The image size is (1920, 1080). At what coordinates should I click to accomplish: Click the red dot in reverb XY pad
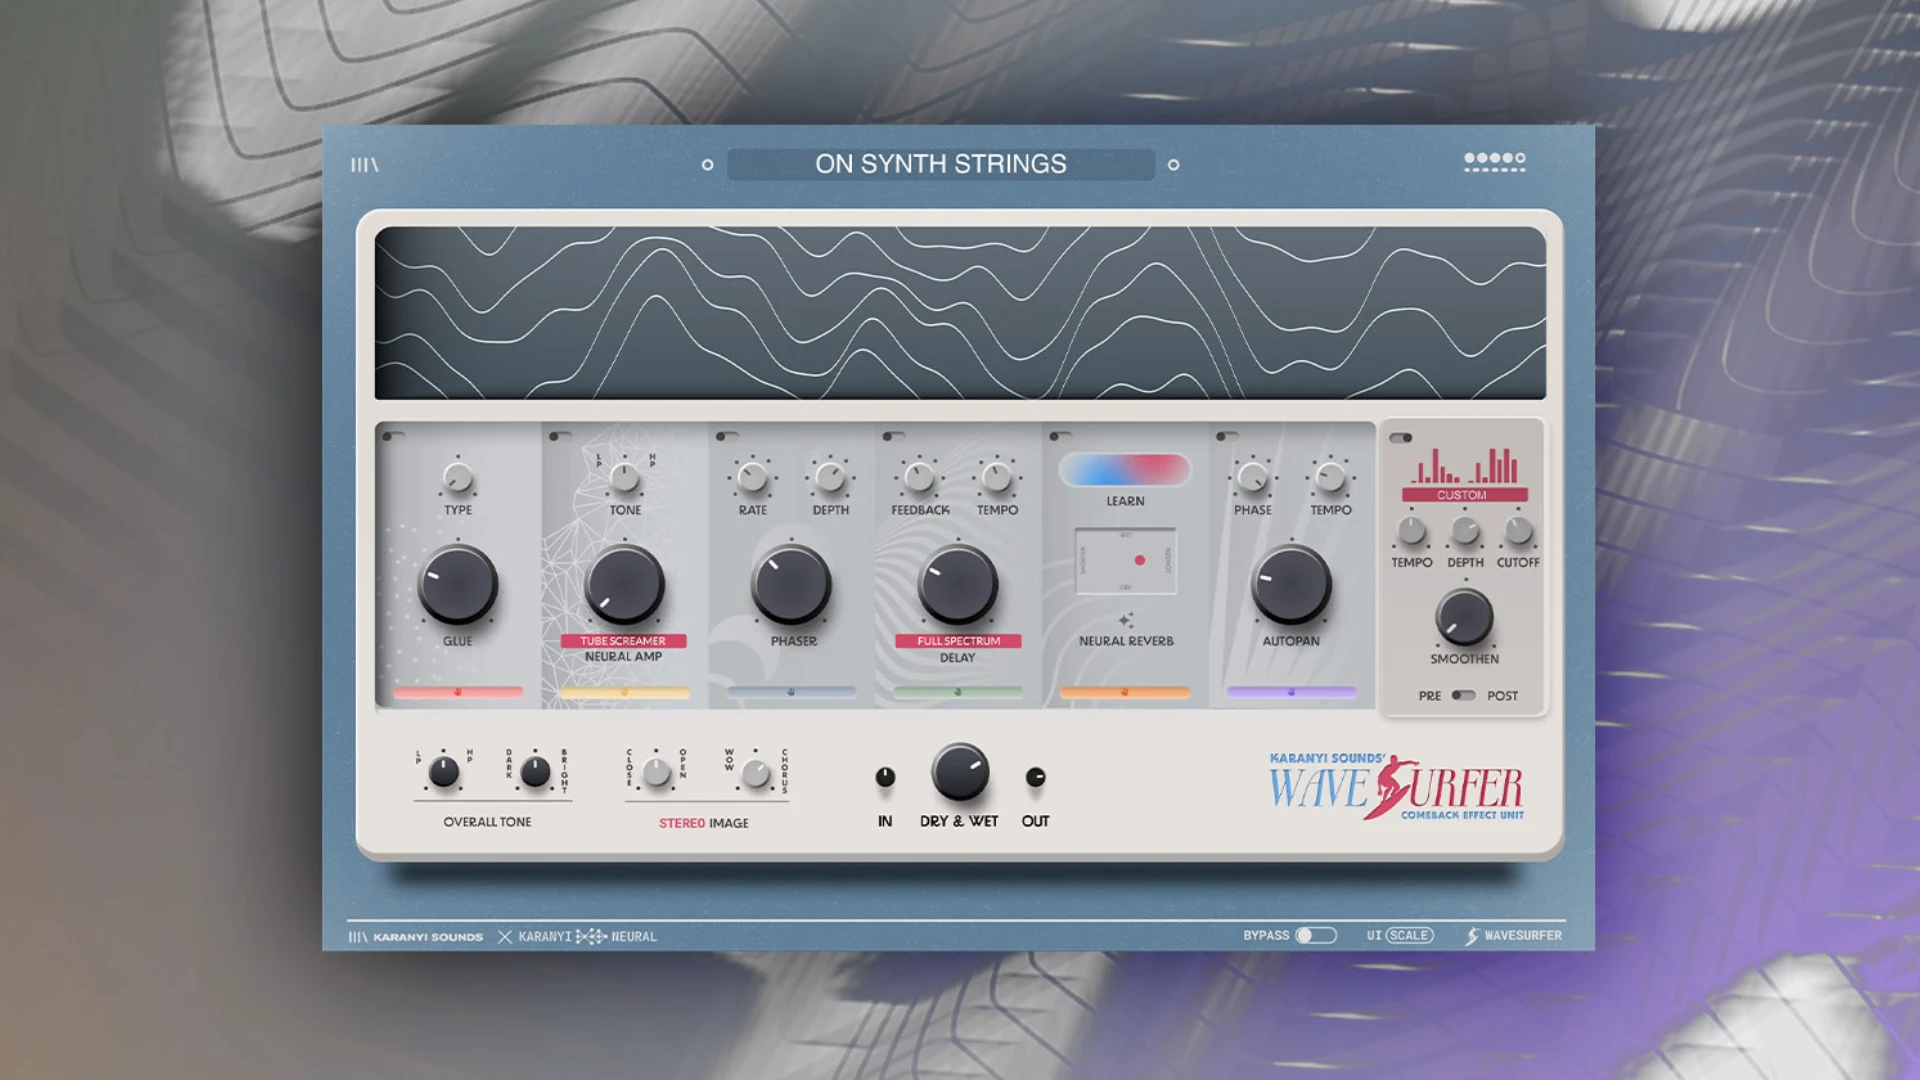click(1139, 560)
